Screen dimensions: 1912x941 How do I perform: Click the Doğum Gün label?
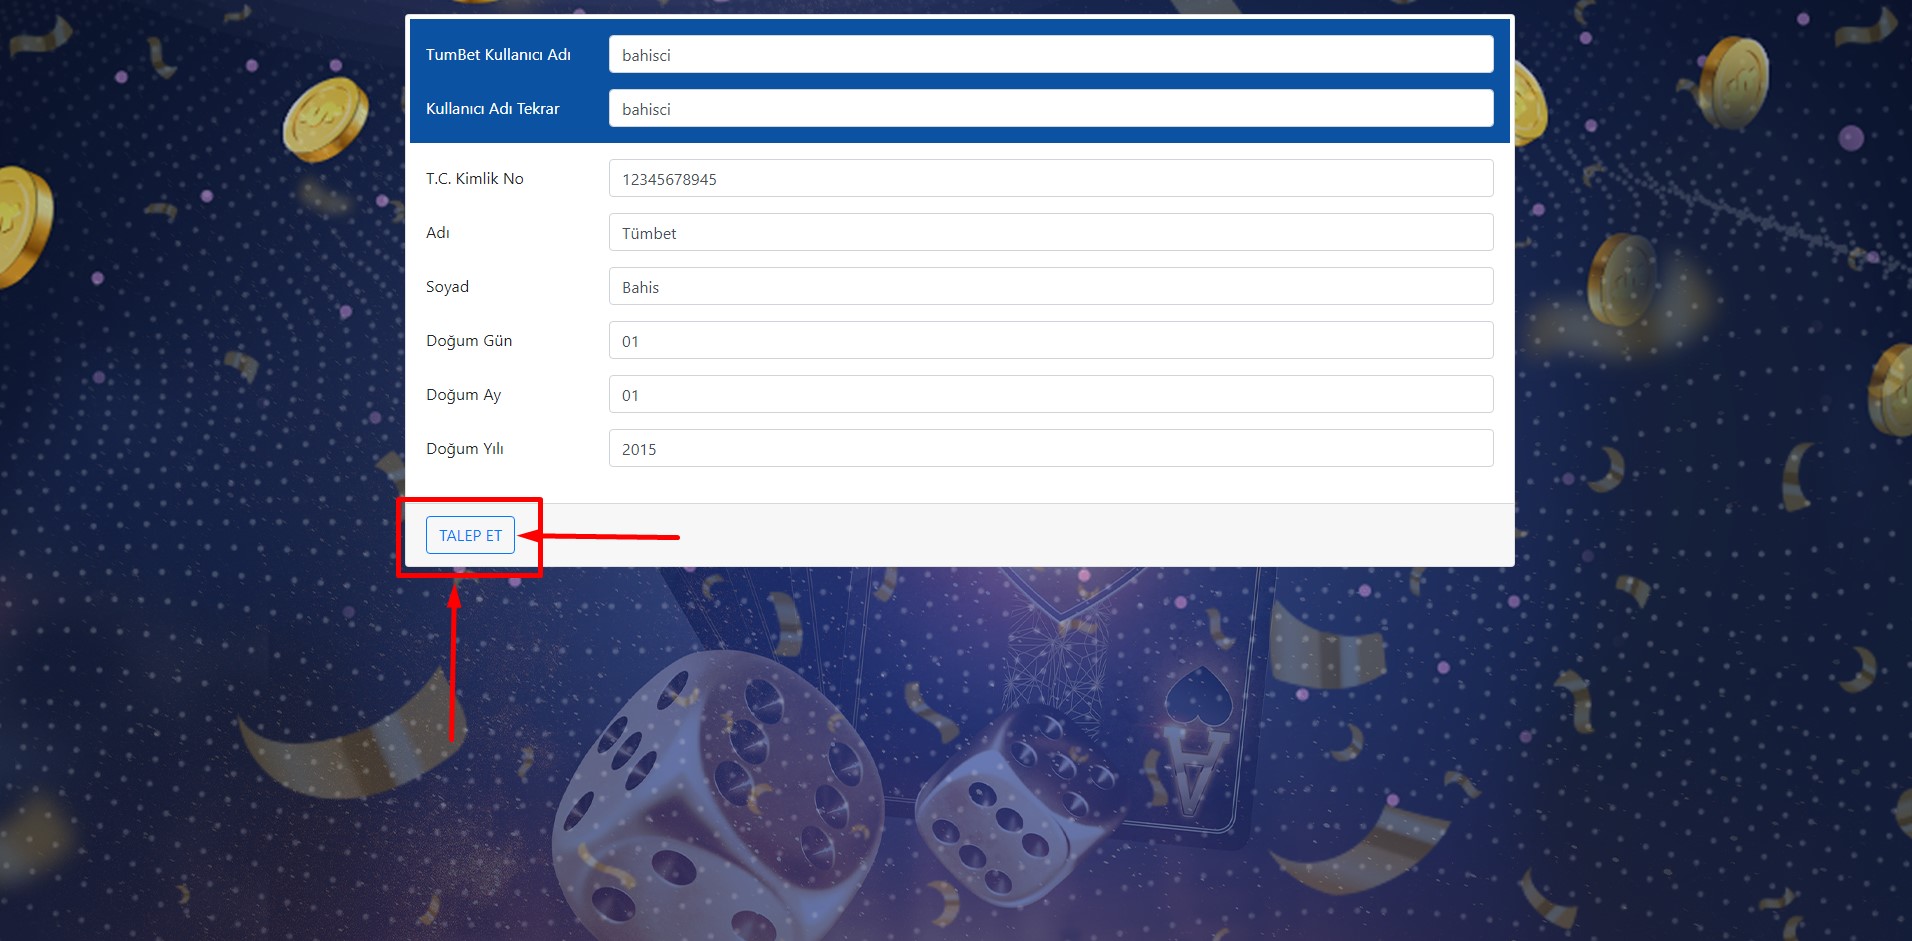468,341
